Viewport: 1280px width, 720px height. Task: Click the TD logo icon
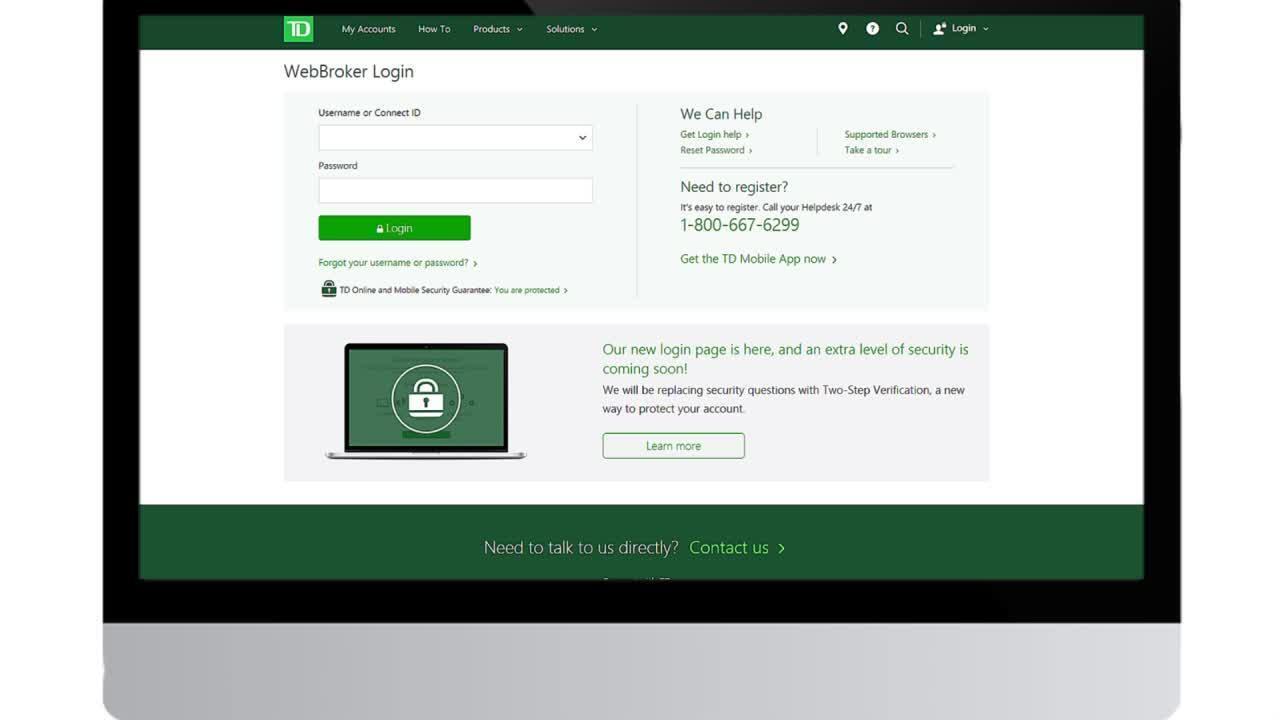coord(298,30)
